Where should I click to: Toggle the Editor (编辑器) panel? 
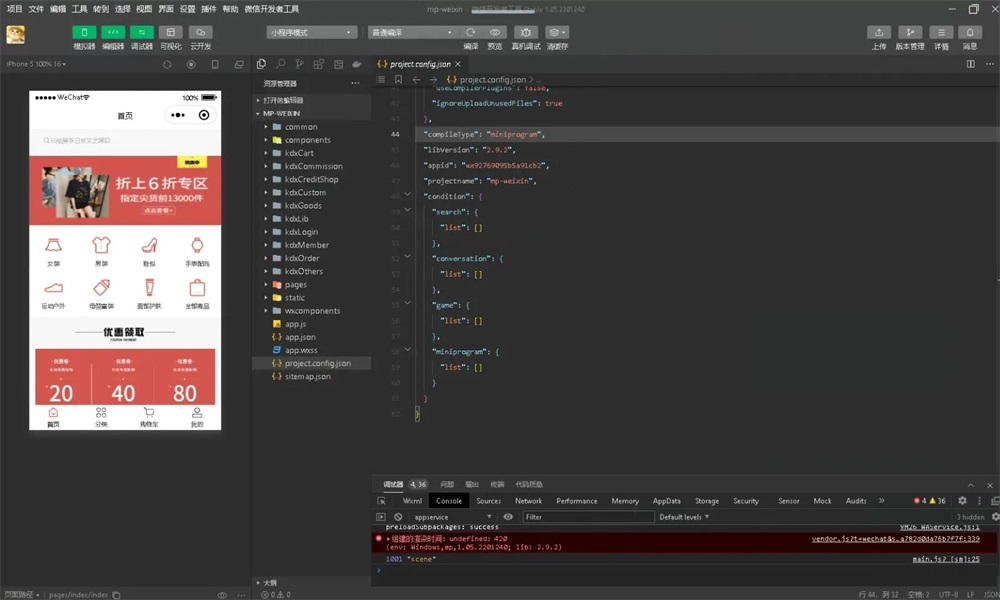point(113,33)
